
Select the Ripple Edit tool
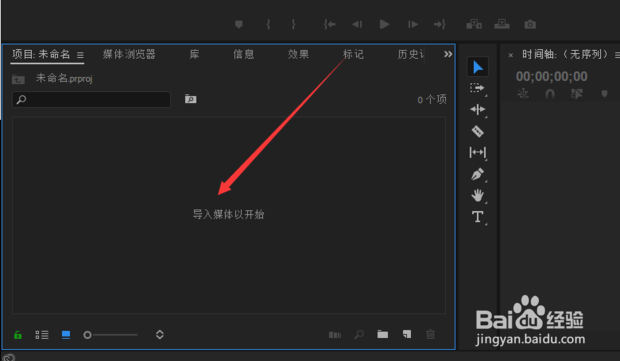click(478, 110)
